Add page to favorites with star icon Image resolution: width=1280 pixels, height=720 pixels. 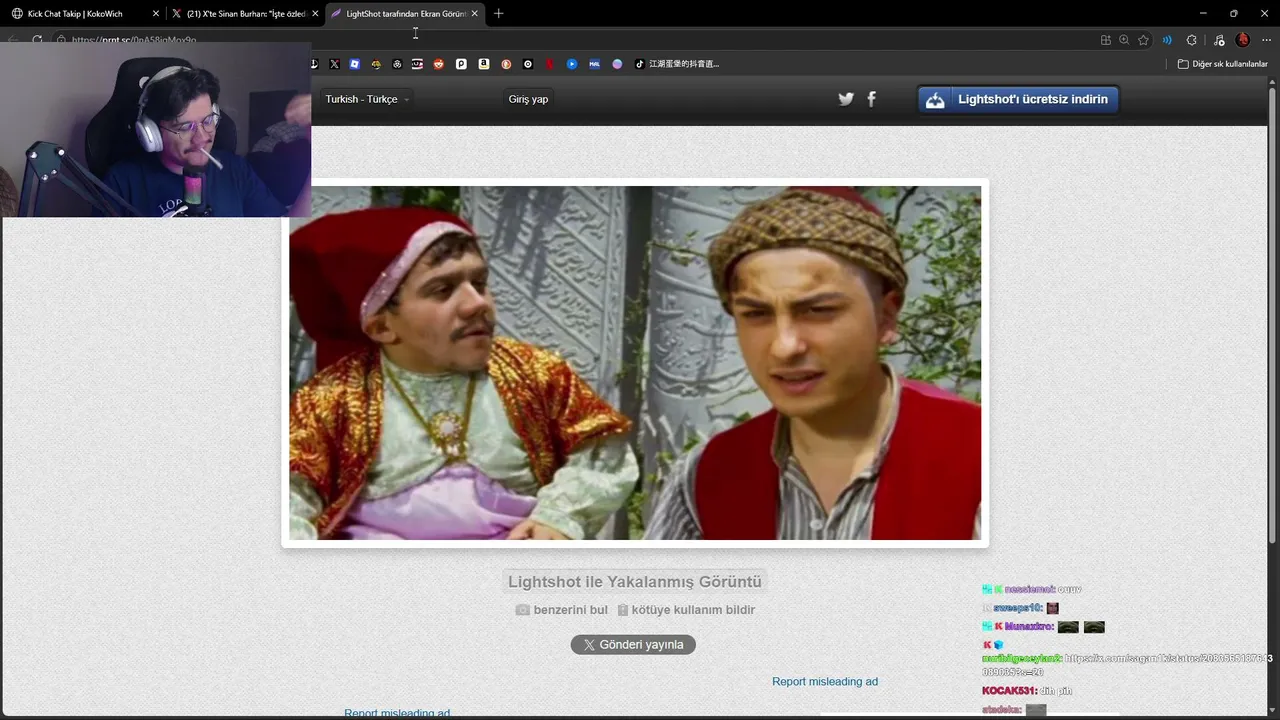pos(1144,40)
